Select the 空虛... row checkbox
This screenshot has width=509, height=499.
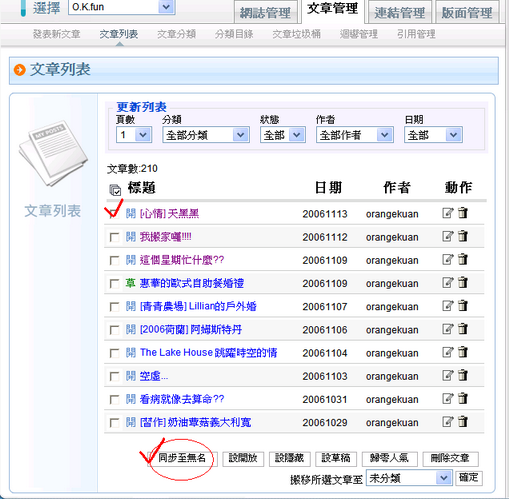[x=114, y=376]
